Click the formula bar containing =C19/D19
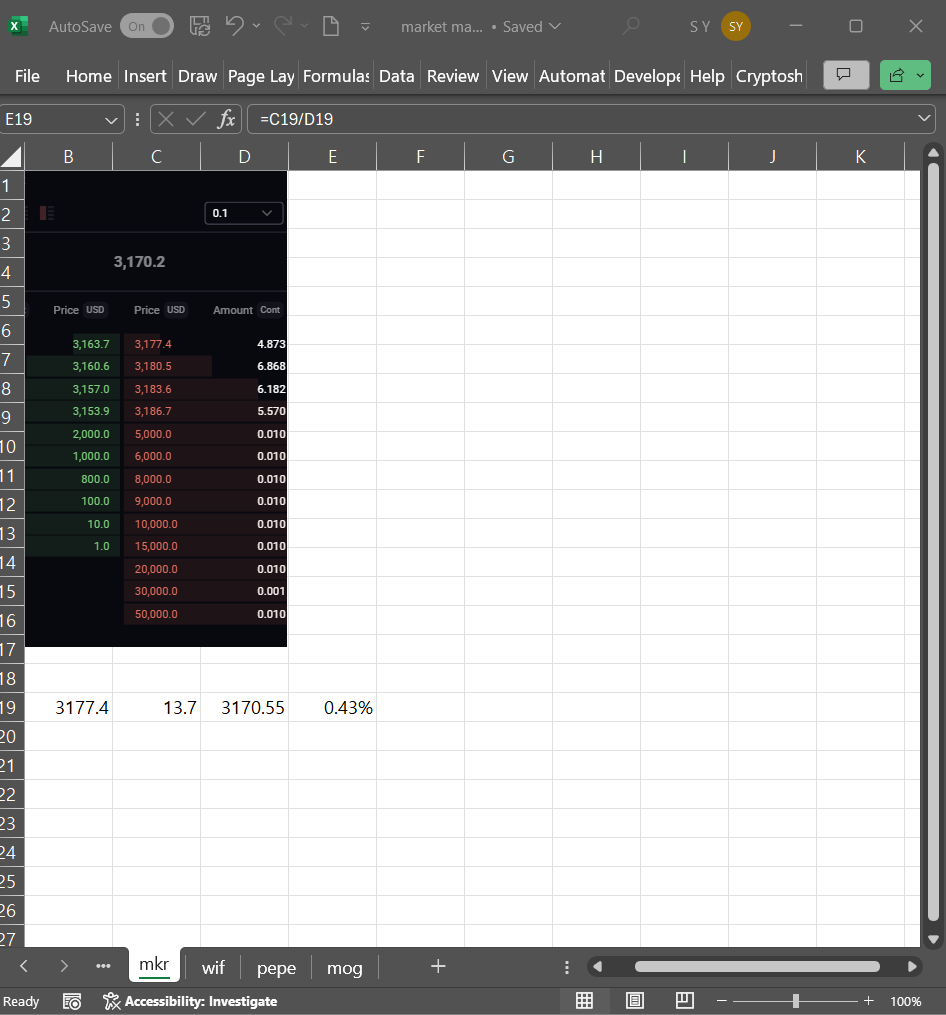946x1015 pixels. [581, 119]
